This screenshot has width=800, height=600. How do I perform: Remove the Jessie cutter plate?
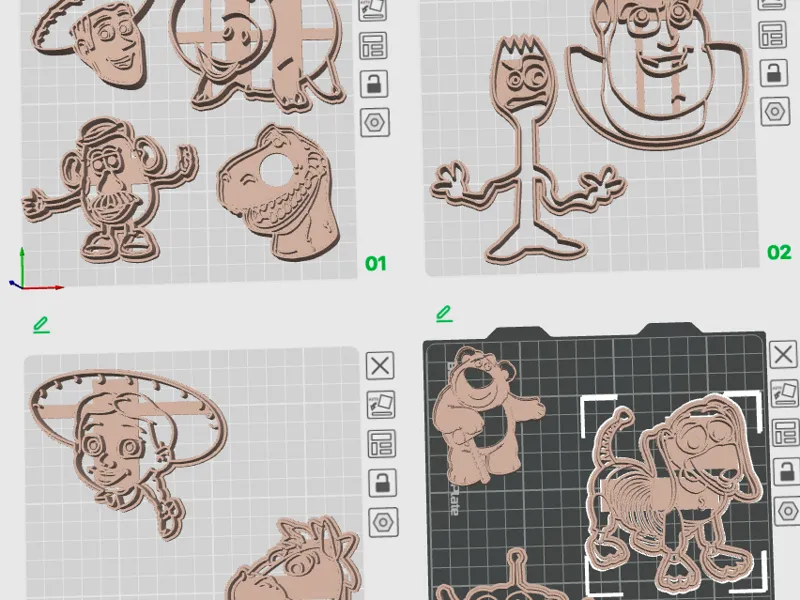coord(380,365)
